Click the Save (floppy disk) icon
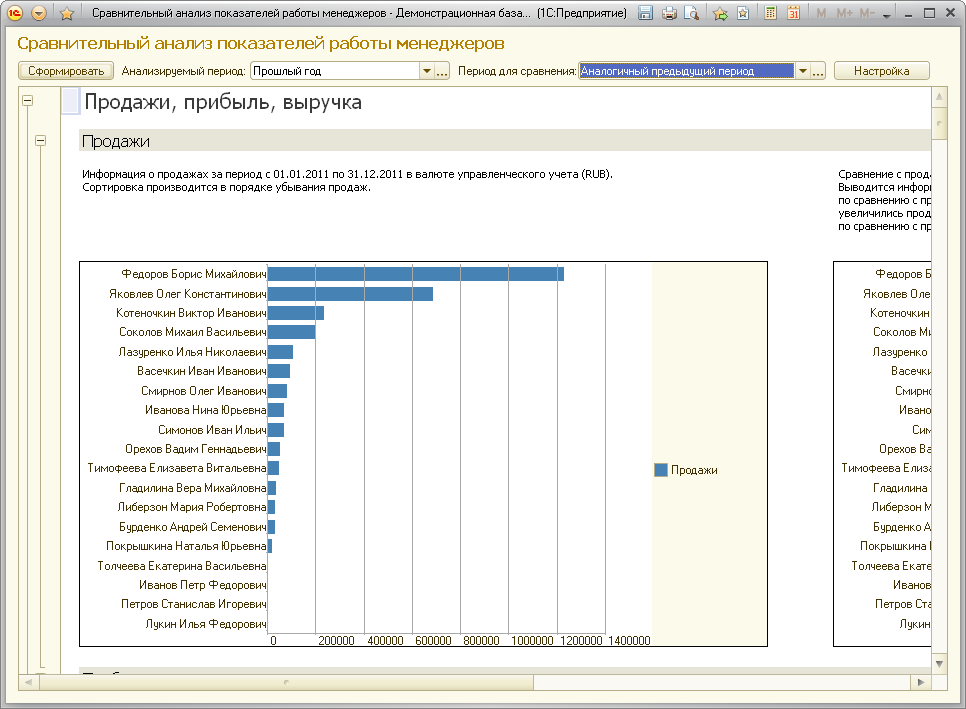 click(x=646, y=14)
